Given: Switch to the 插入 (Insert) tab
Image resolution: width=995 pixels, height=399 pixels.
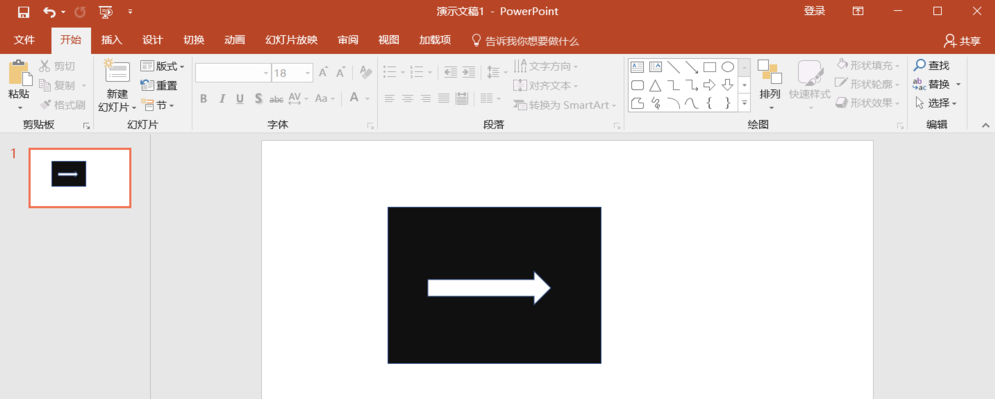Looking at the screenshot, I should point(112,40).
